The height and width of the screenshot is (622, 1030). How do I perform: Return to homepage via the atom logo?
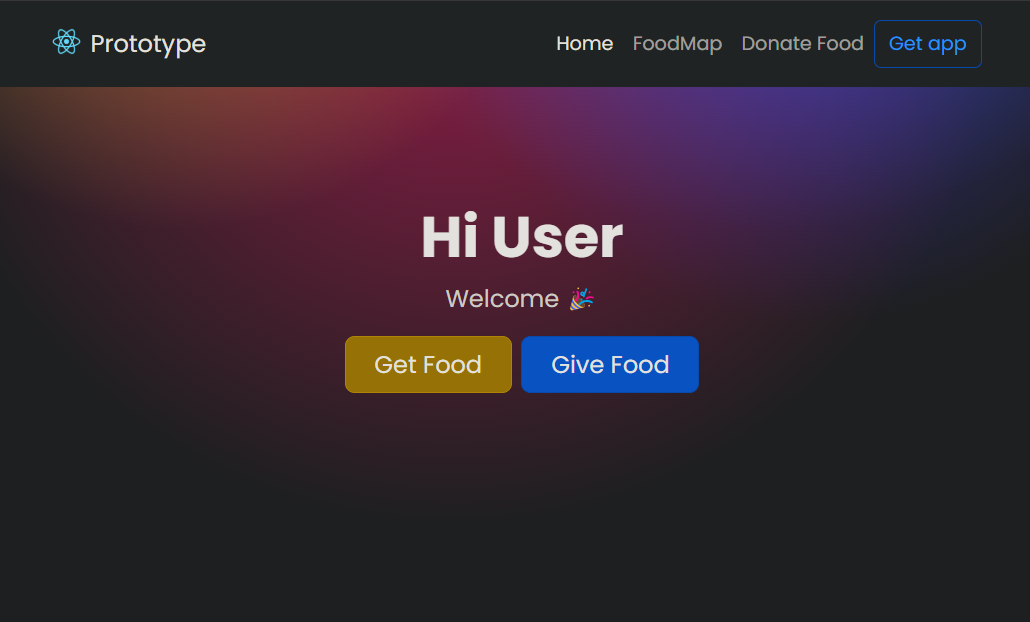[66, 42]
